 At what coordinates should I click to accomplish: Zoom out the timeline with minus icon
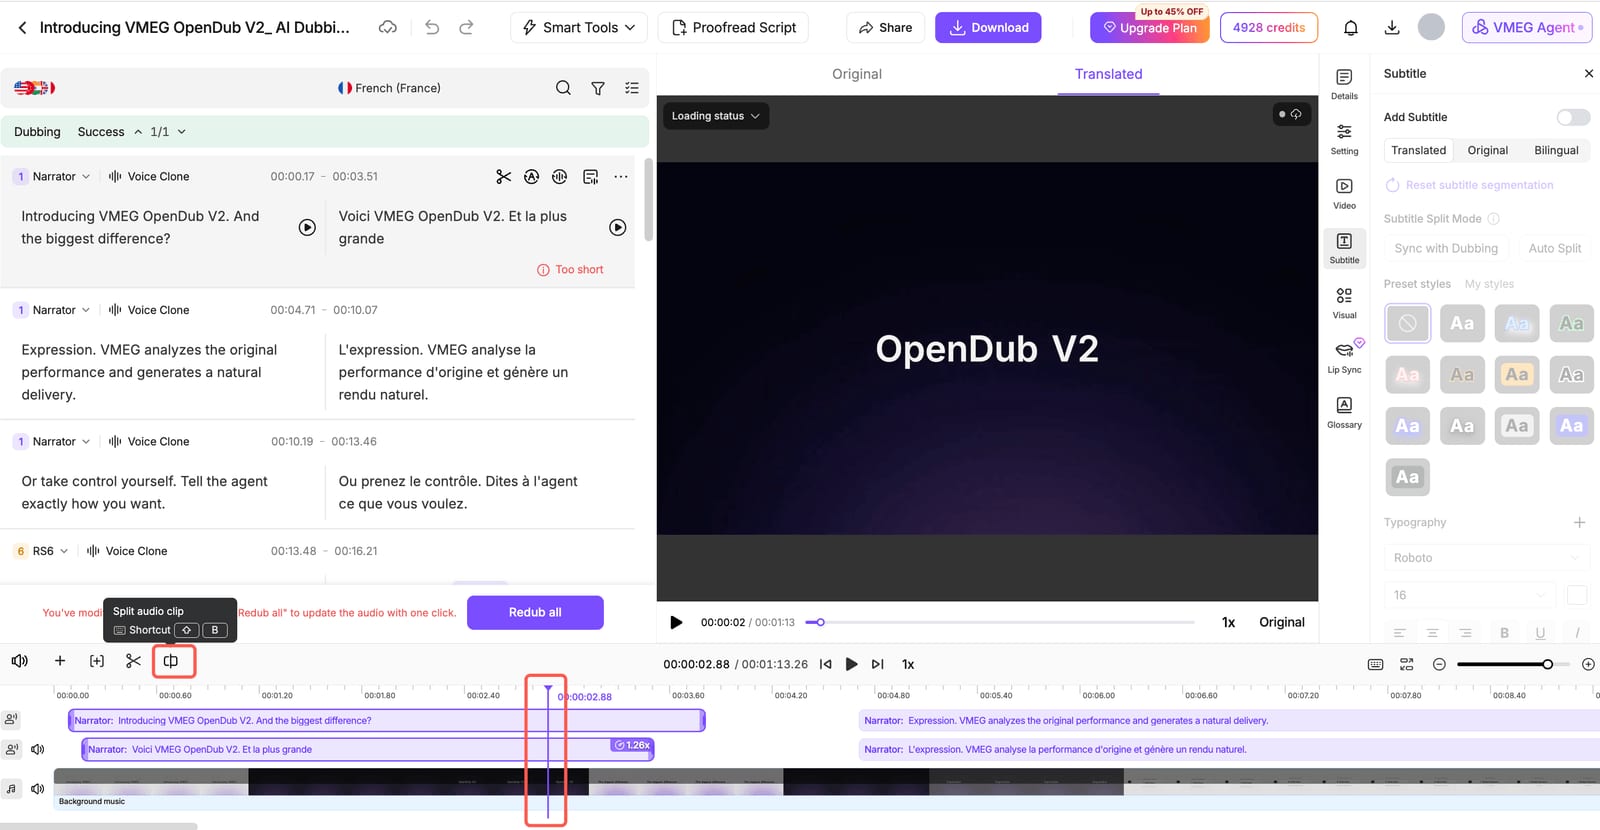click(1439, 664)
